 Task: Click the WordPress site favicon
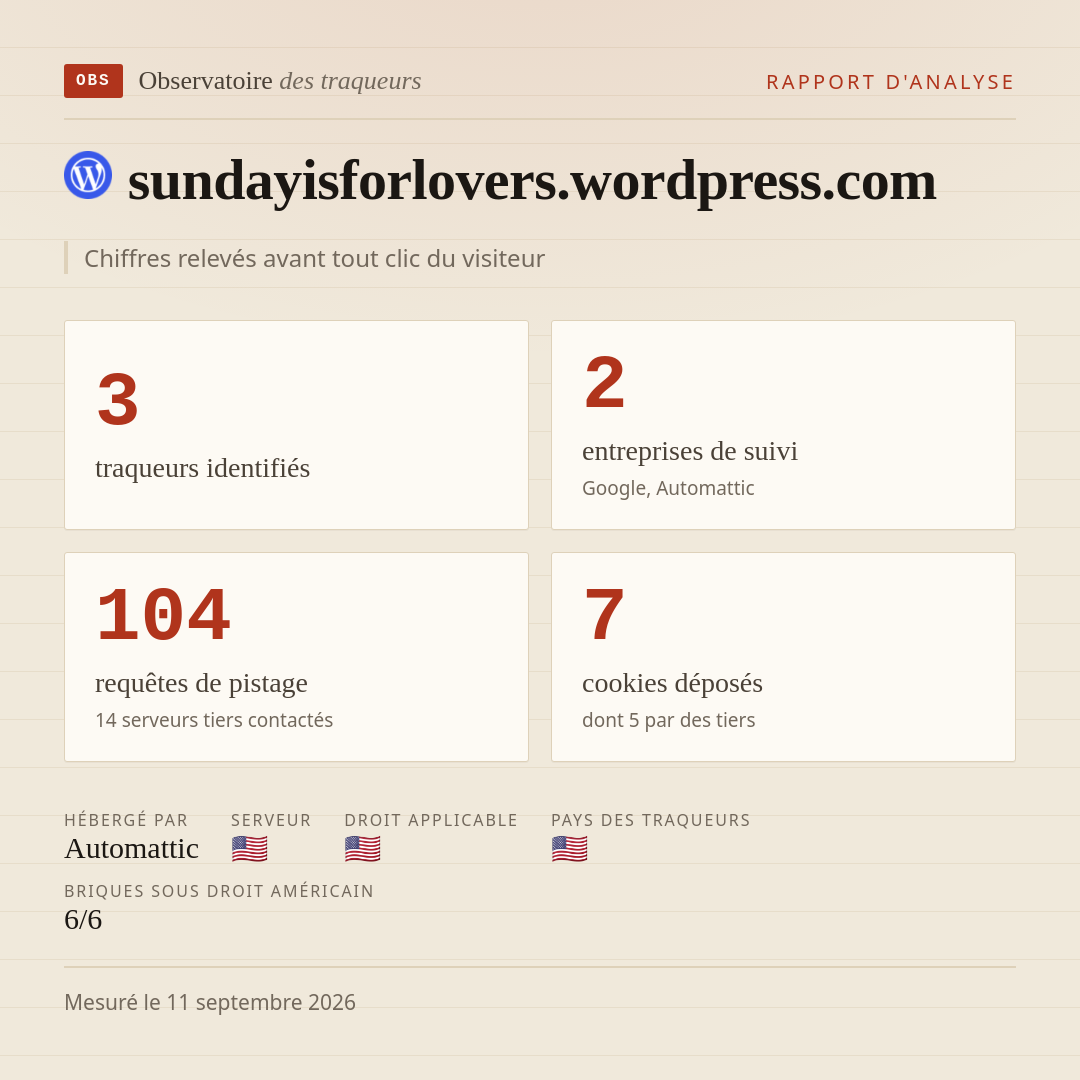point(88,175)
